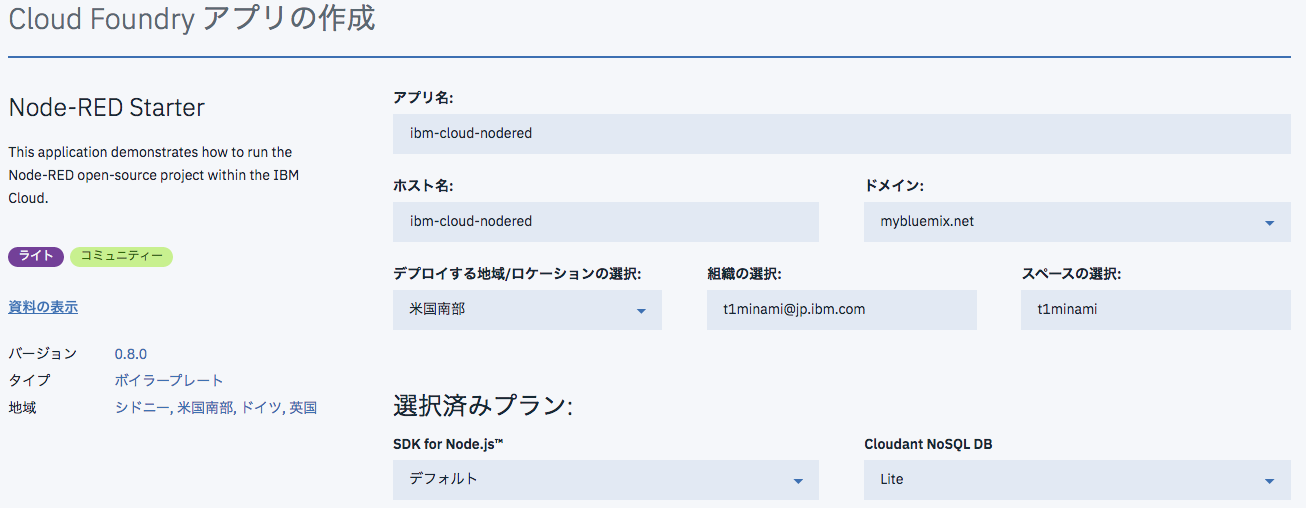The image size is (1306, 508).
Task: Click the dropdown arrow in the ドメイン field
Action: pyautogui.click(x=1269, y=223)
